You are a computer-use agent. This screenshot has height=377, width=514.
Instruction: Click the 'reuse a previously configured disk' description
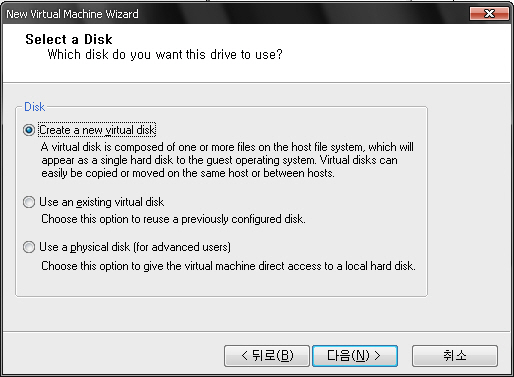coord(173,219)
